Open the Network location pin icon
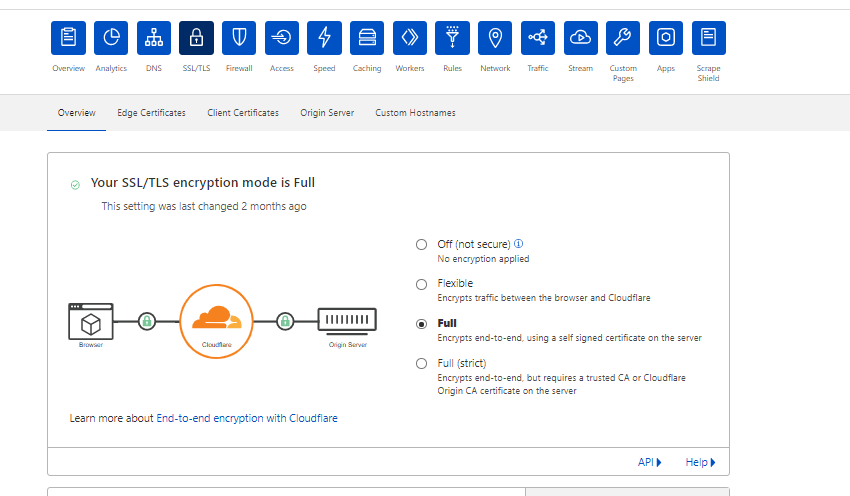Image resolution: width=850 pixels, height=496 pixels. pyautogui.click(x=495, y=38)
